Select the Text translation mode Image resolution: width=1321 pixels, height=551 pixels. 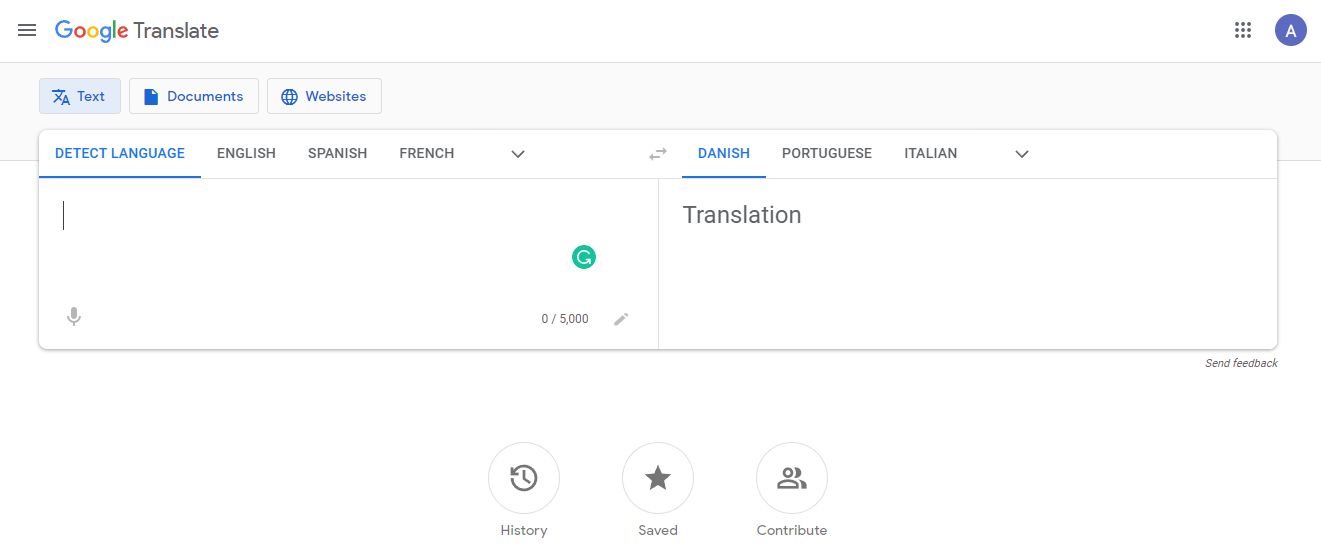click(x=80, y=96)
